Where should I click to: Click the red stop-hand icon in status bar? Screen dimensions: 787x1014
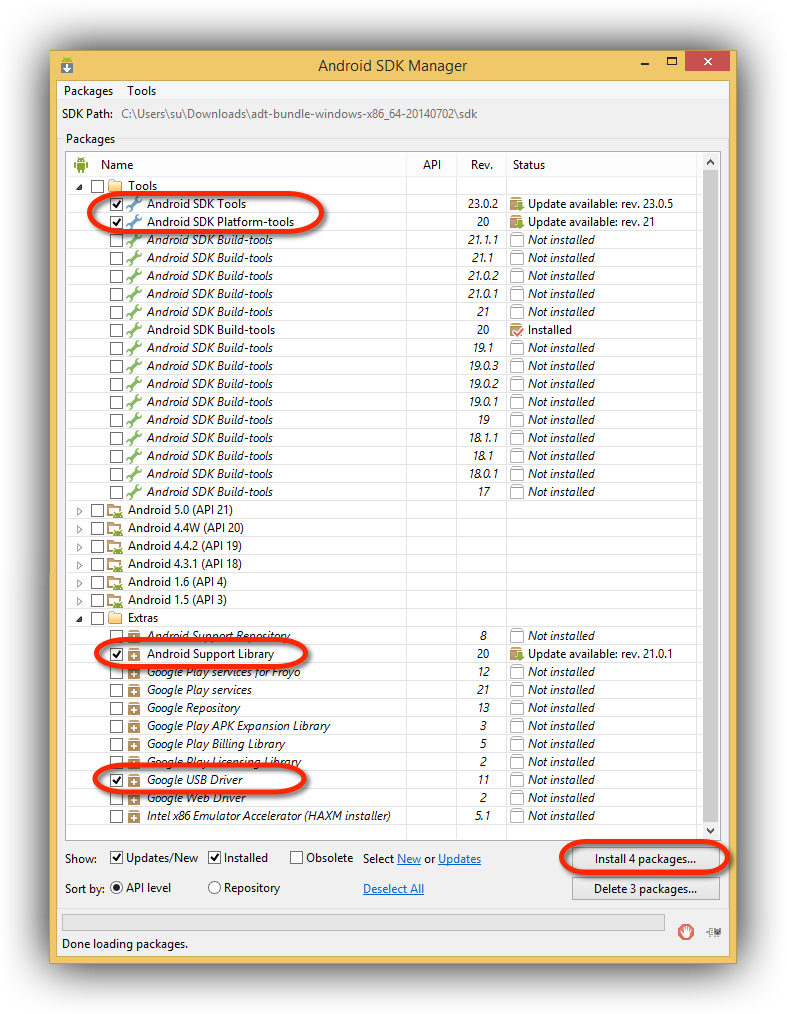coord(685,931)
